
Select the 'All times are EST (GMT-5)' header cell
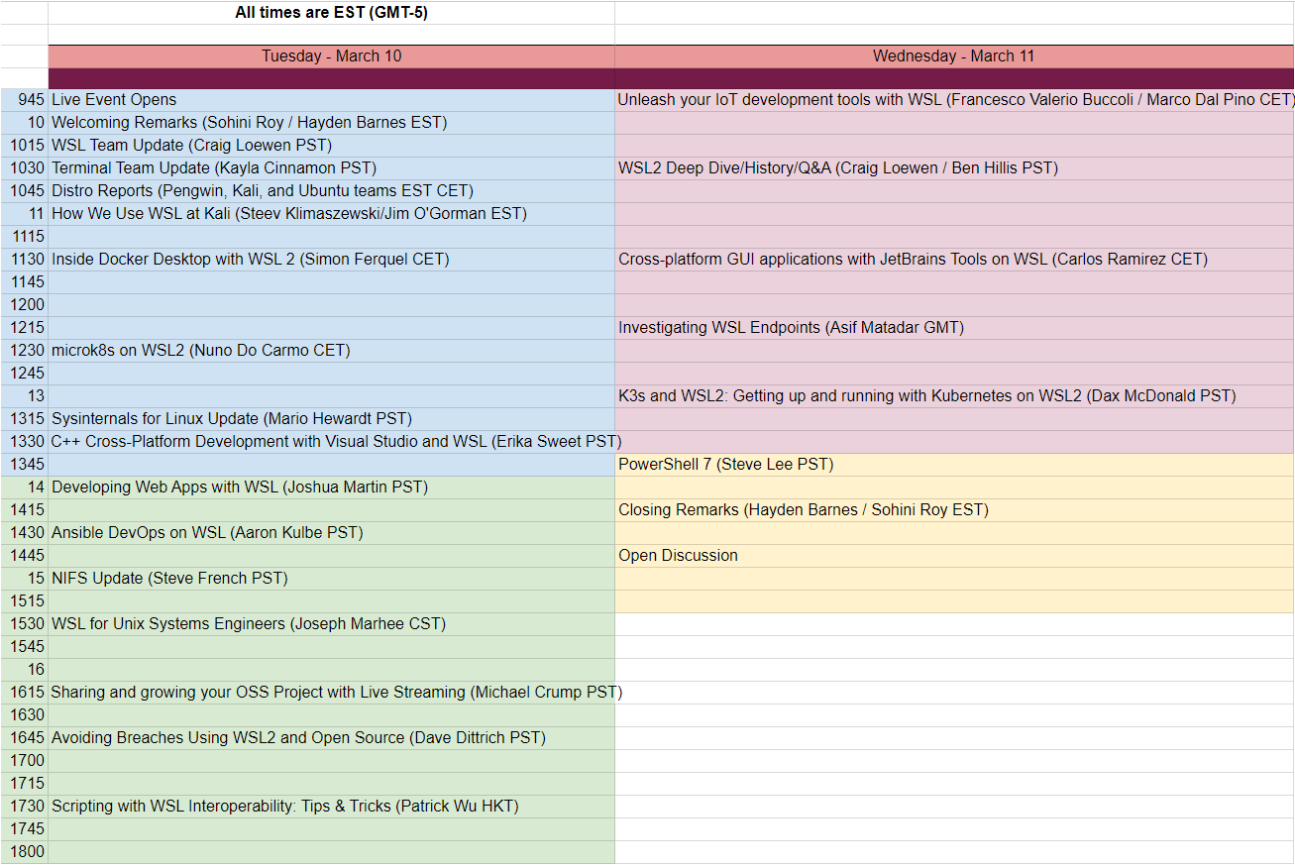331,13
